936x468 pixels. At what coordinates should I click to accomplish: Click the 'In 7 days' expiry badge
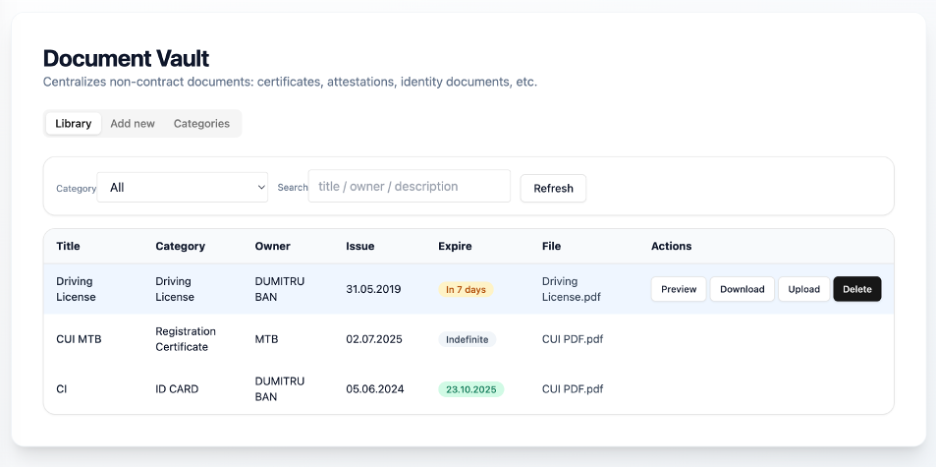click(465, 290)
